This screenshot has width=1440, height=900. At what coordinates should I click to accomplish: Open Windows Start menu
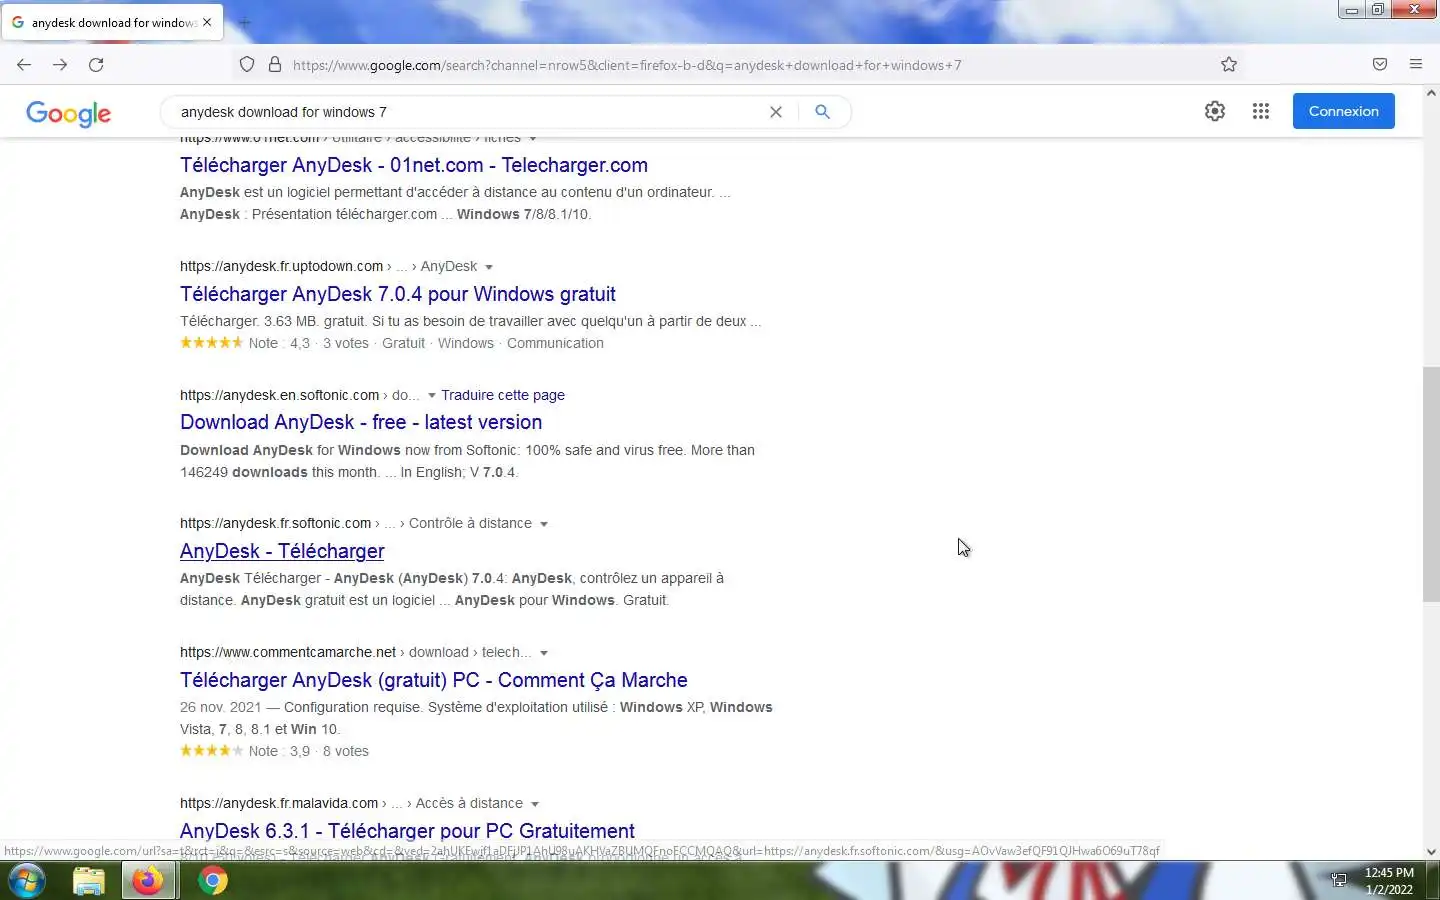coord(27,881)
